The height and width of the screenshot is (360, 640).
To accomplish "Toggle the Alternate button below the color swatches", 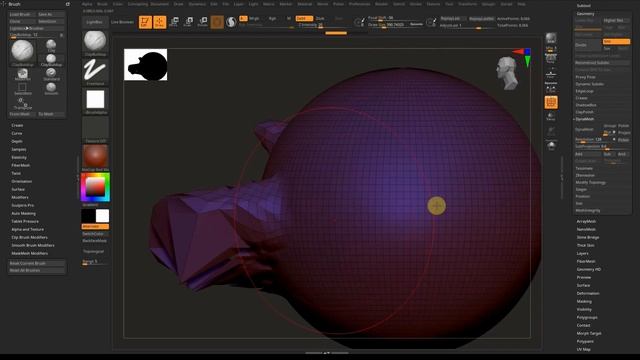I will click(x=95, y=227).
